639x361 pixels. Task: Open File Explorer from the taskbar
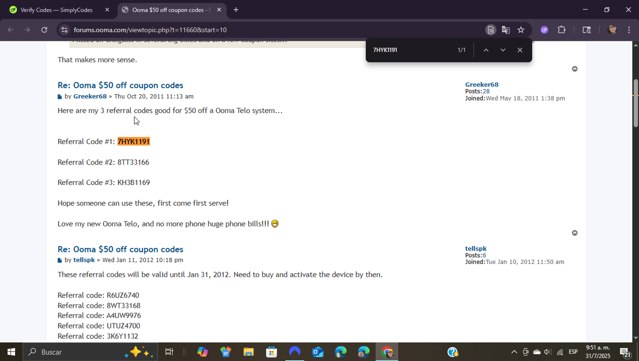[249, 352]
